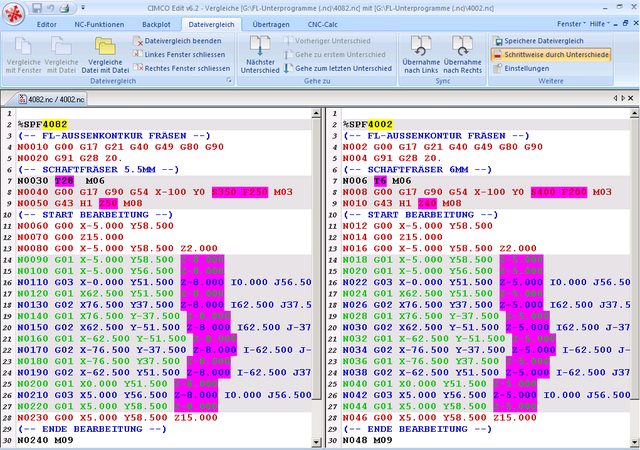Click highlighted T6 in right pane
The width and height of the screenshot is (640, 450).
(380, 180)
